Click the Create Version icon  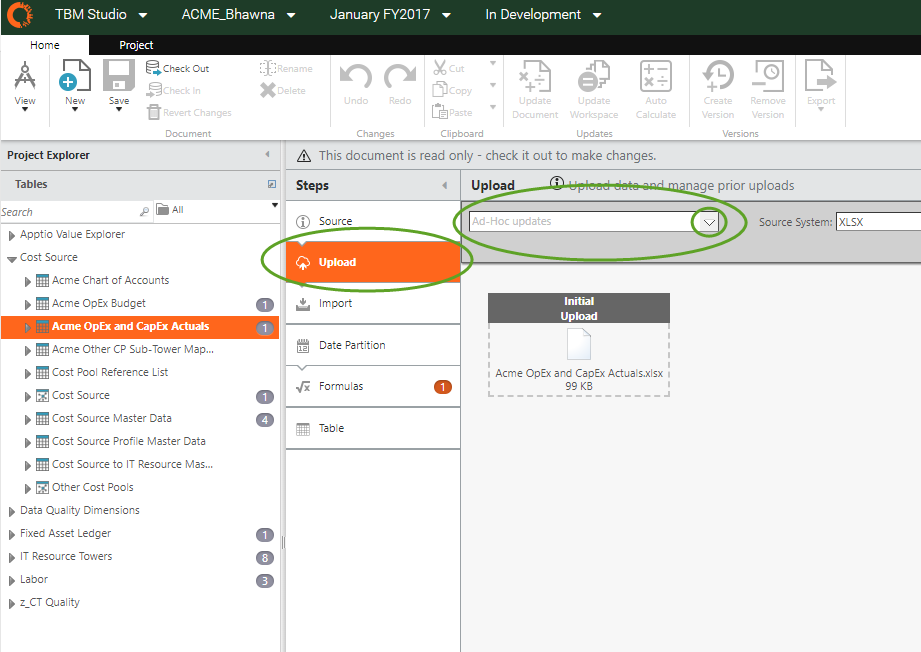tap(718, 76)
